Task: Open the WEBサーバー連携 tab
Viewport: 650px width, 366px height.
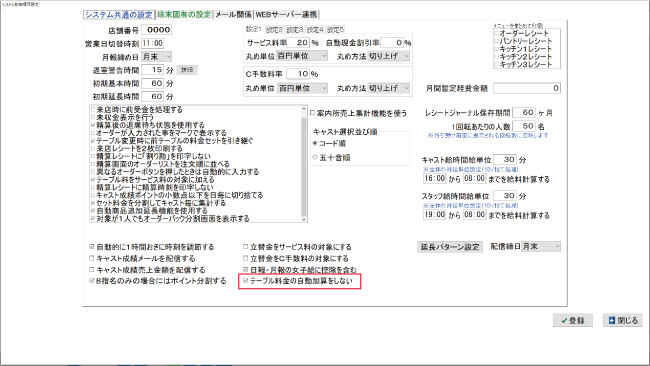Action: click(x=286, y=15)
